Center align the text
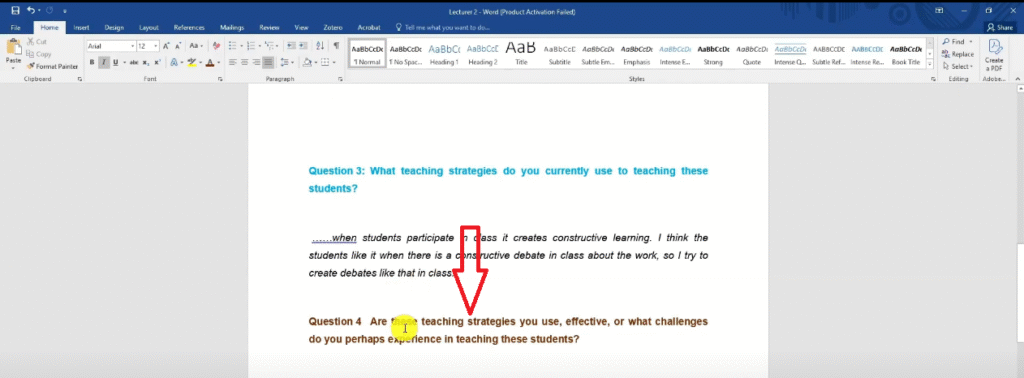The width and height of the screenshot is (1024, 378). [x=244, y=63]
